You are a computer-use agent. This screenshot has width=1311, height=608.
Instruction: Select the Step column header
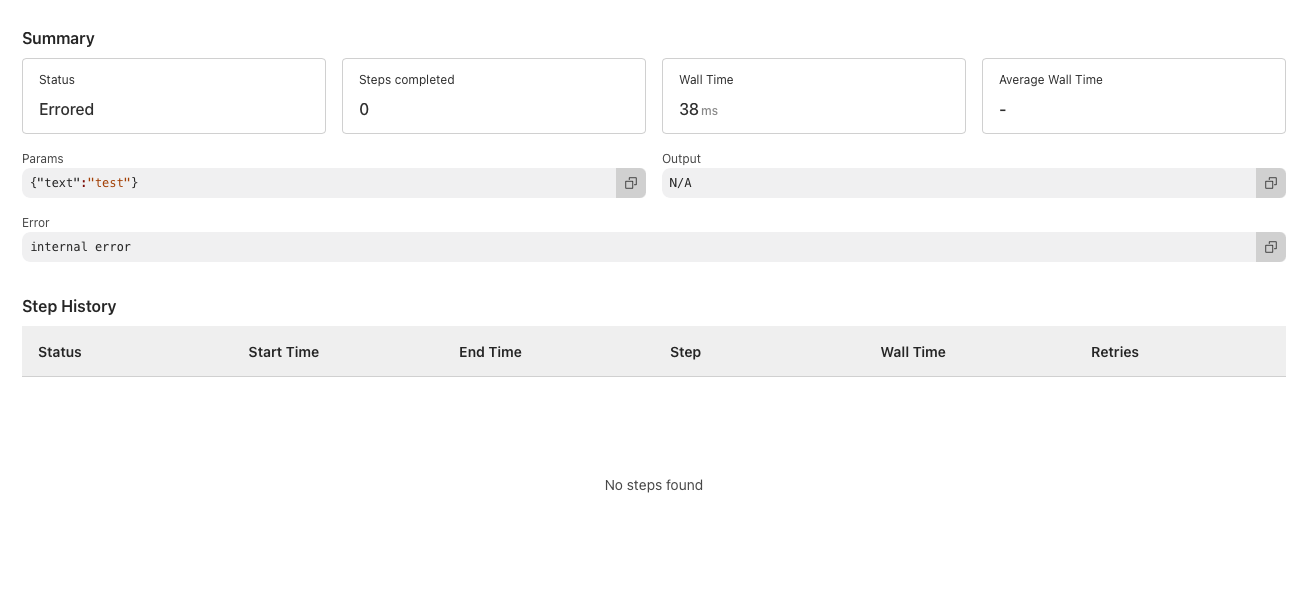click(x=685, y=352)
